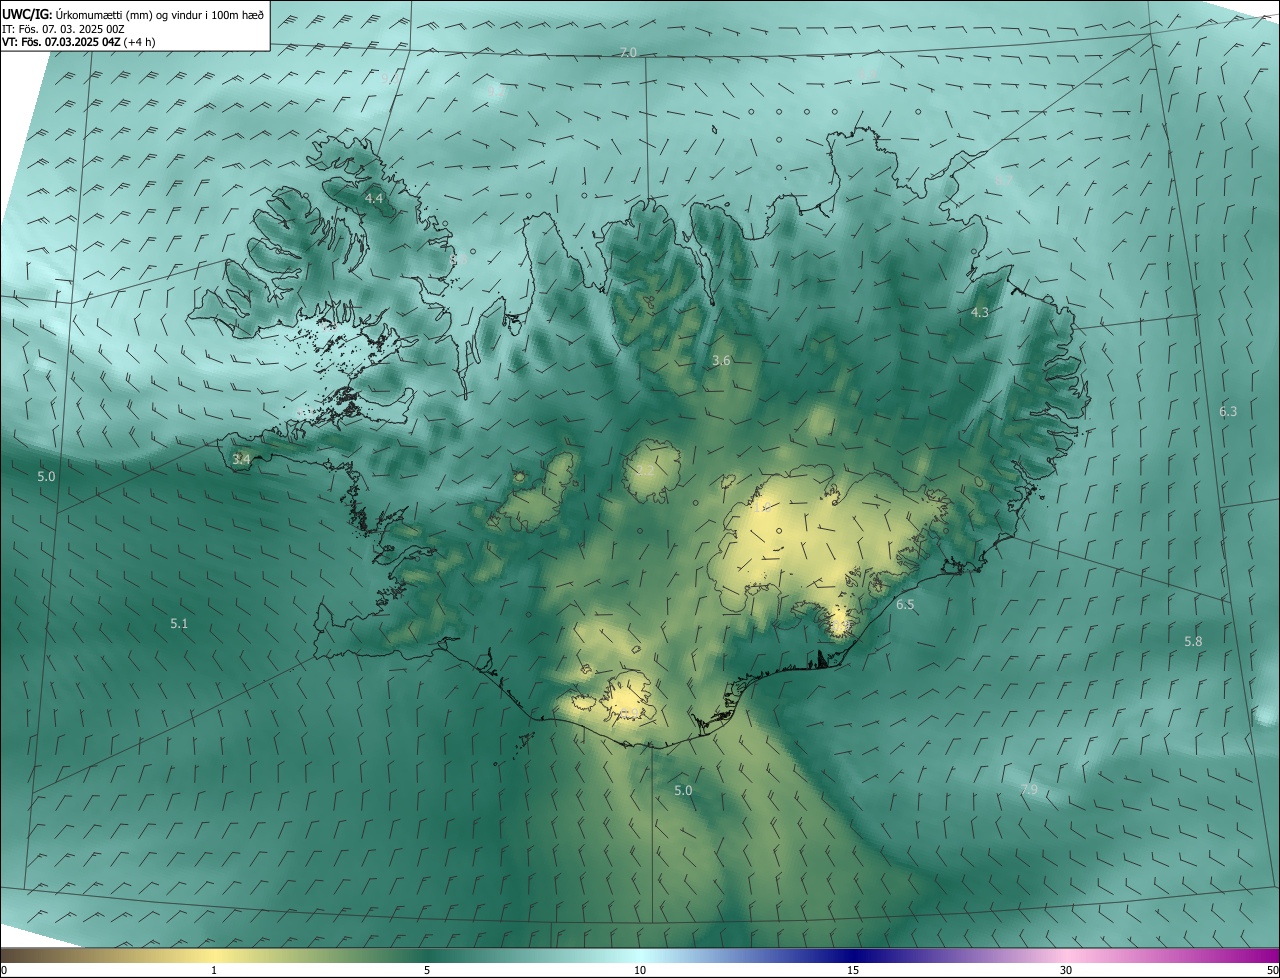Click the 5.1 value over southwest ocean
Screen dimensions: 1280x978
(179, 623)
